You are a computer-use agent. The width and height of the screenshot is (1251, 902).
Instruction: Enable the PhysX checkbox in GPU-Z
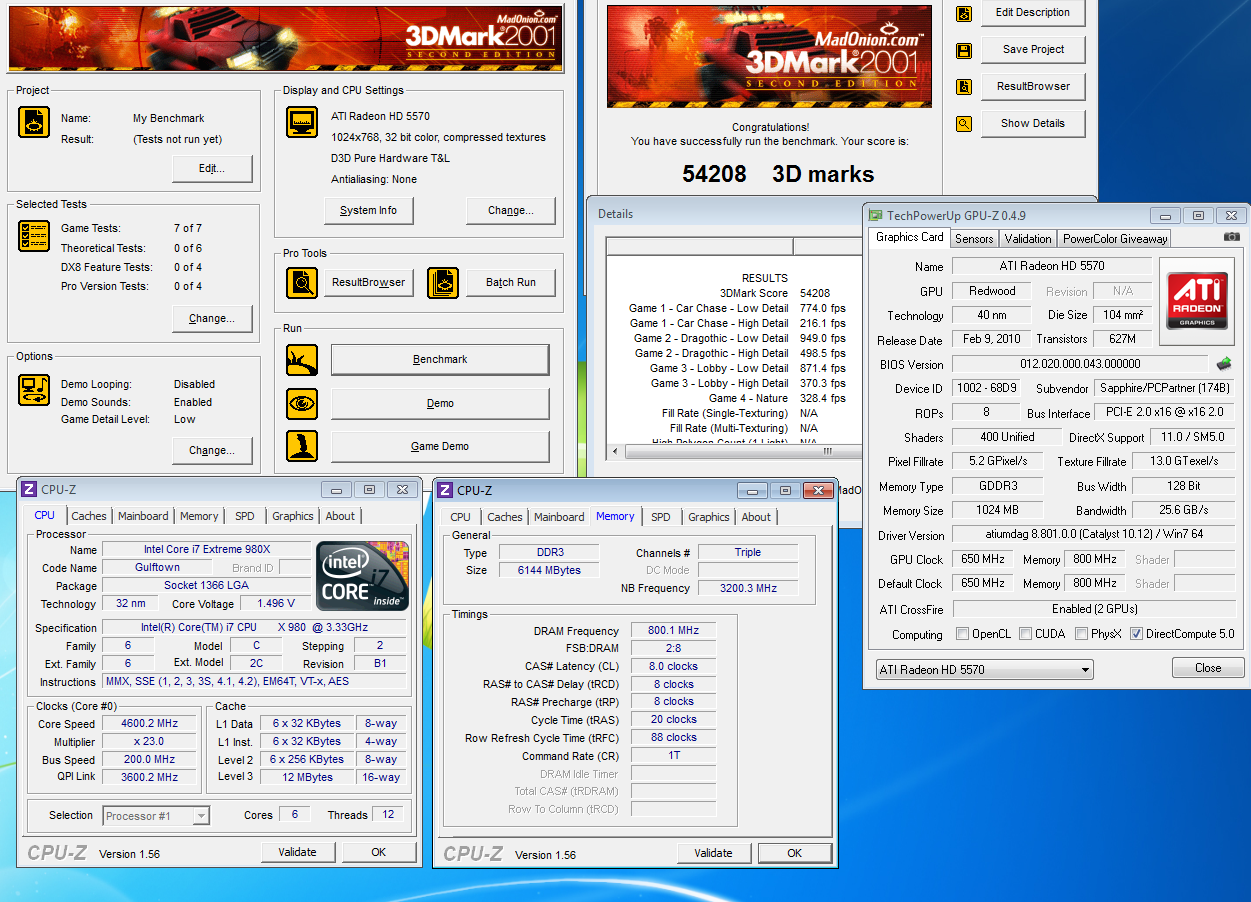pos(1081,634)
